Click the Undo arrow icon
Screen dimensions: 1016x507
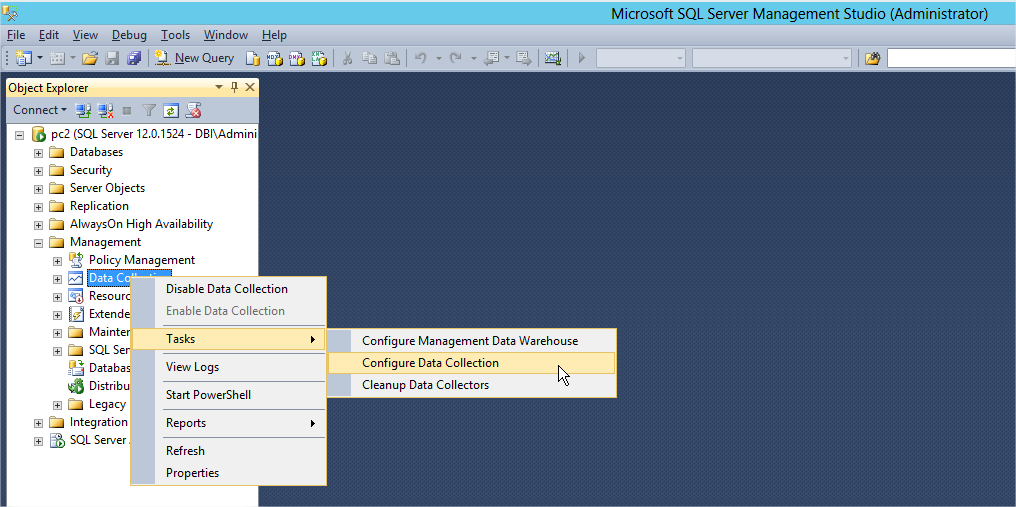coord(421,58)
